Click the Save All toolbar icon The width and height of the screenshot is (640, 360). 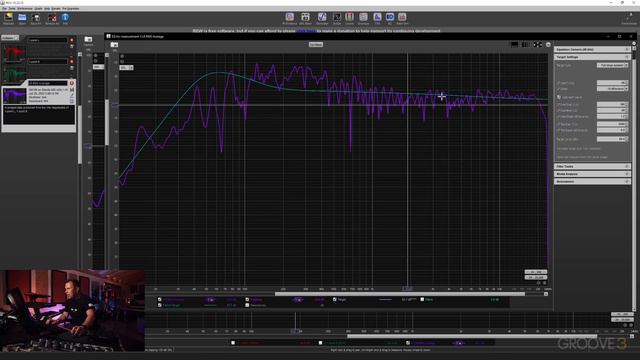(x=36, y=17)
